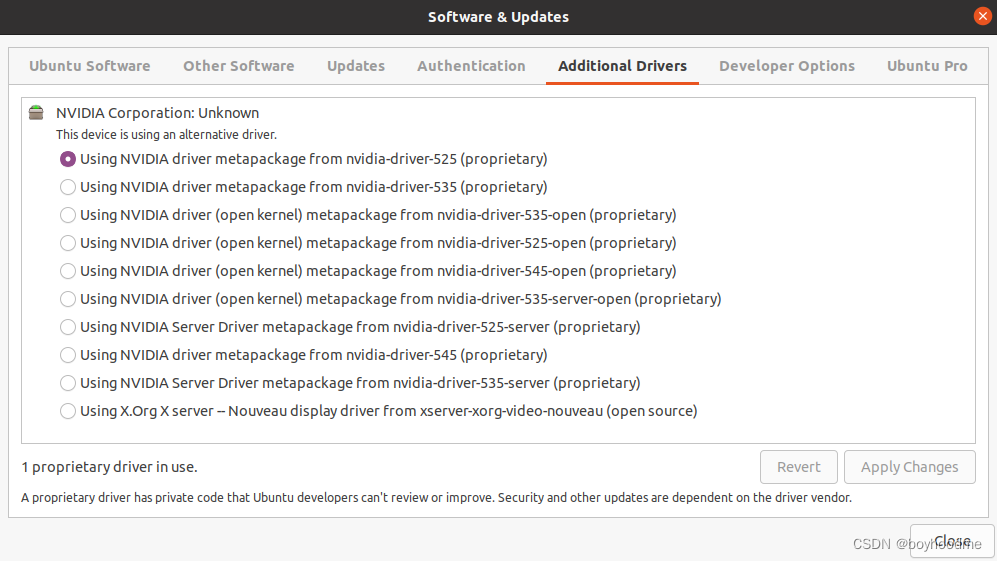The image size is (997, 561).
Task: Select the nvidia-driver-525-server radio option
Action: point(68,327)
